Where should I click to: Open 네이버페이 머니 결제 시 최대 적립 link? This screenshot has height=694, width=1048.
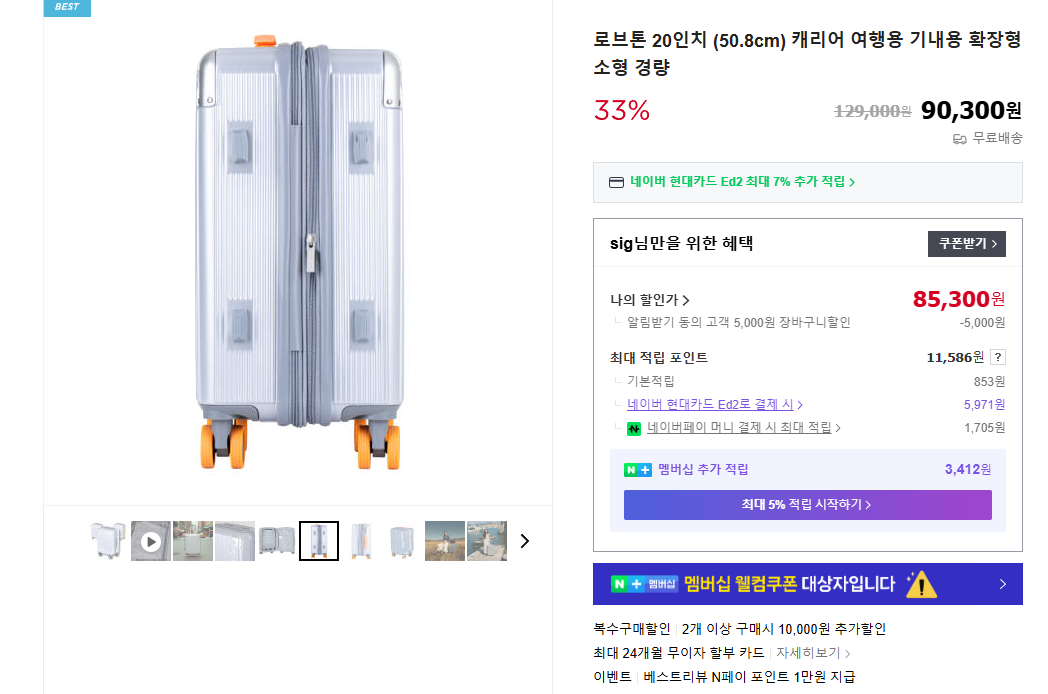[743, 428]
